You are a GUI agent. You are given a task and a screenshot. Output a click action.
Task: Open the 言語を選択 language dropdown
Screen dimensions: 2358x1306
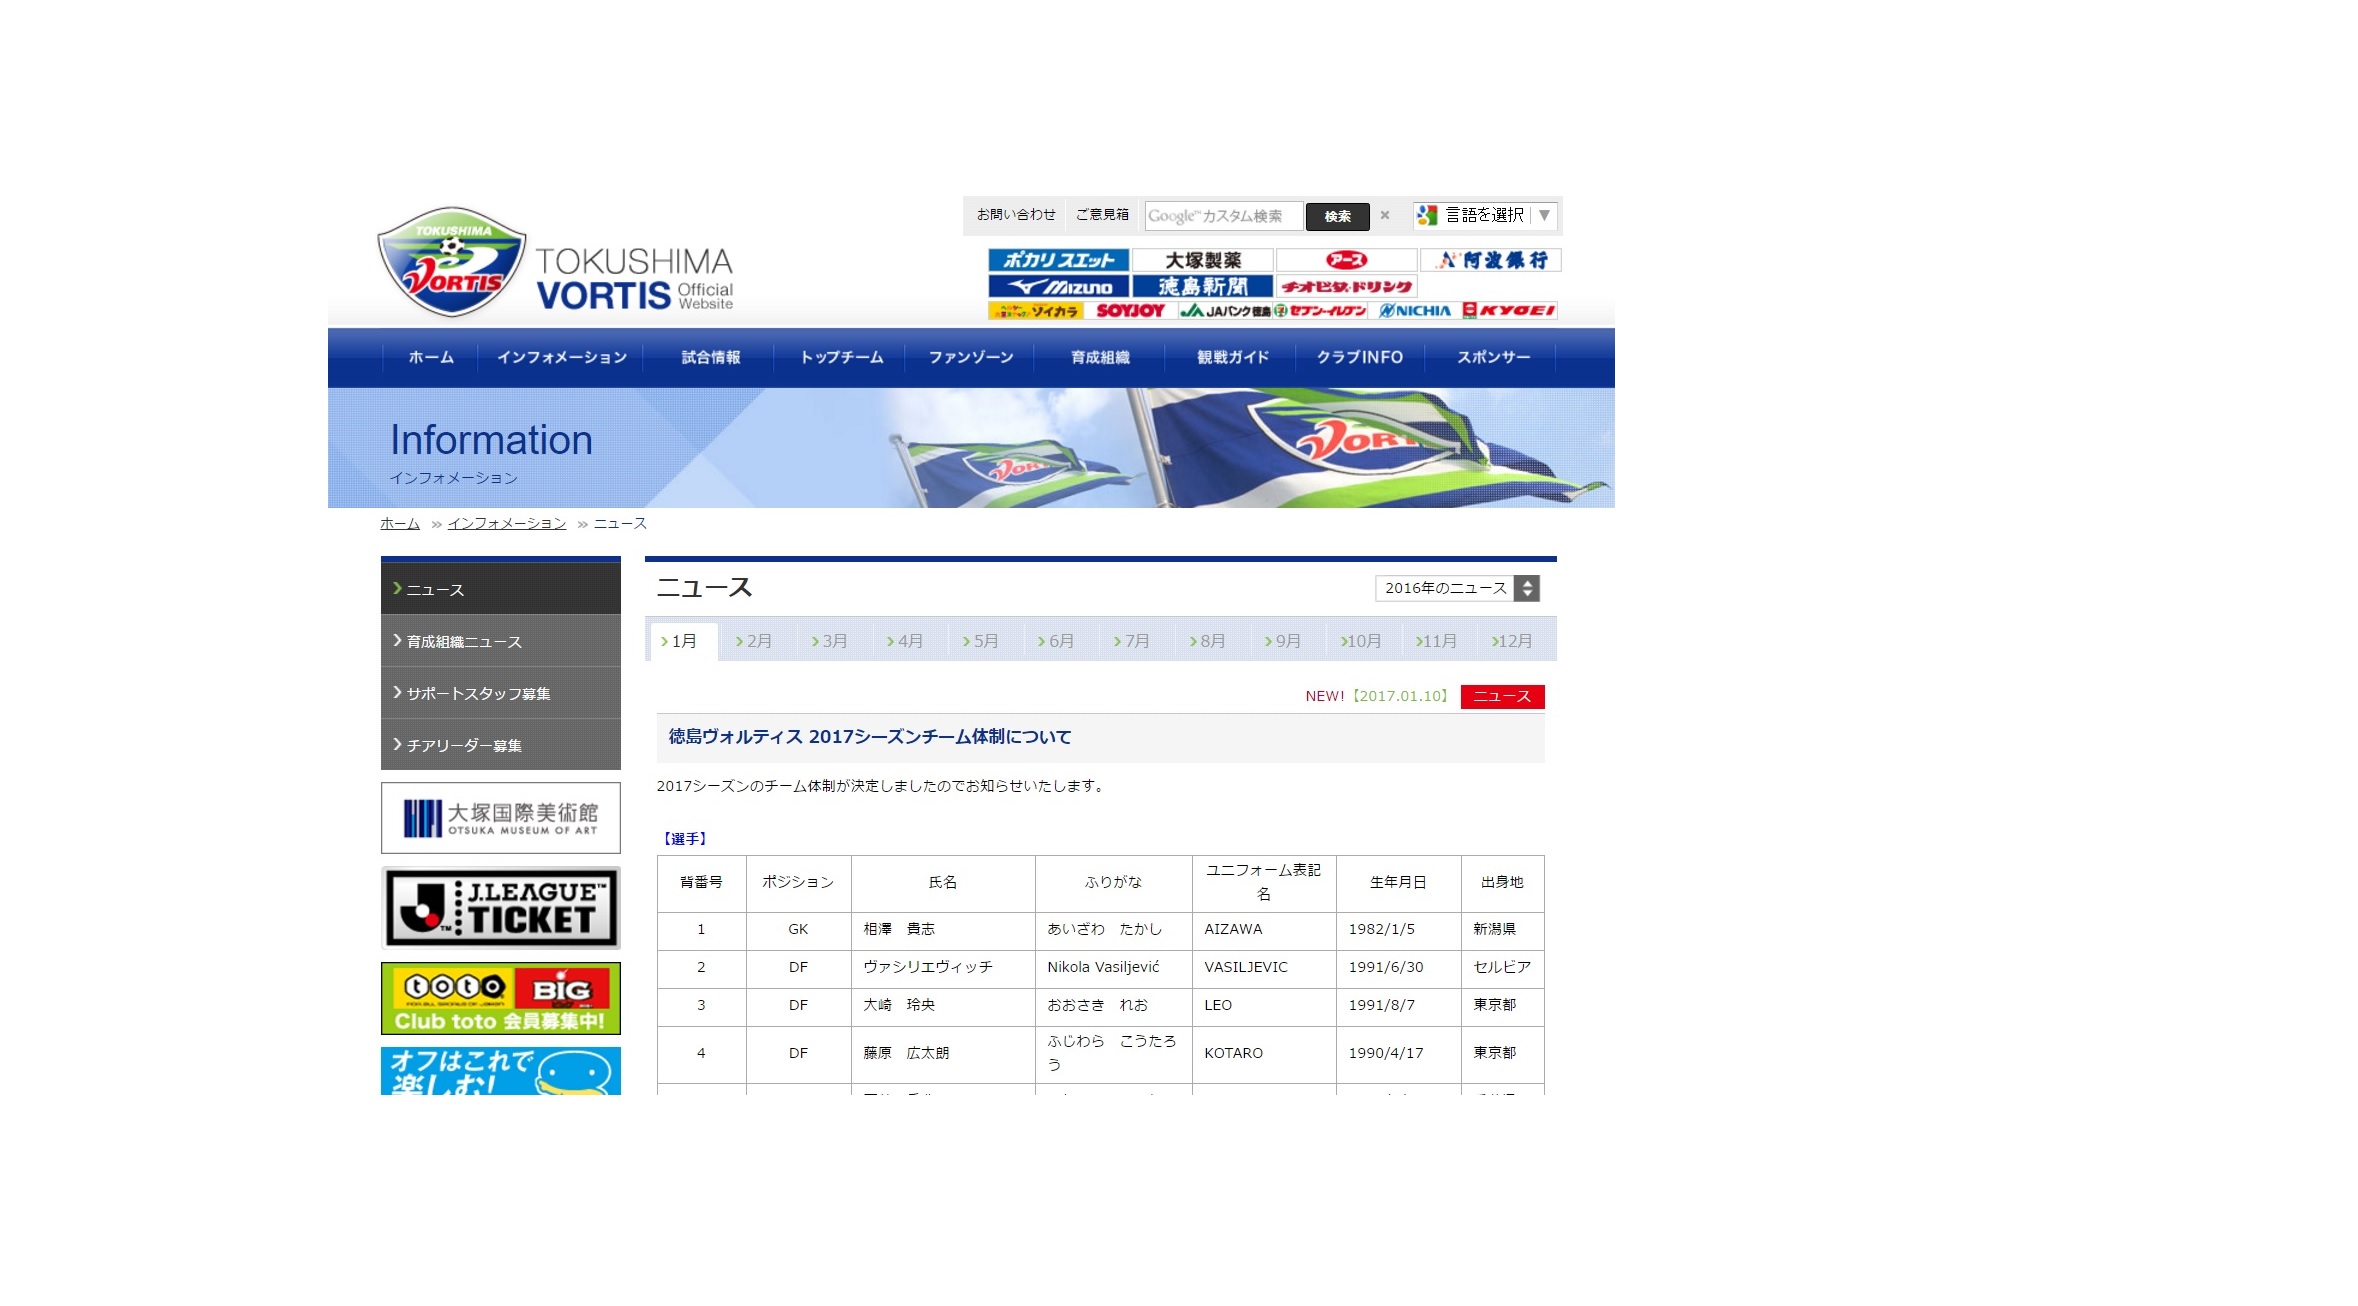(x=1486, y=215)
